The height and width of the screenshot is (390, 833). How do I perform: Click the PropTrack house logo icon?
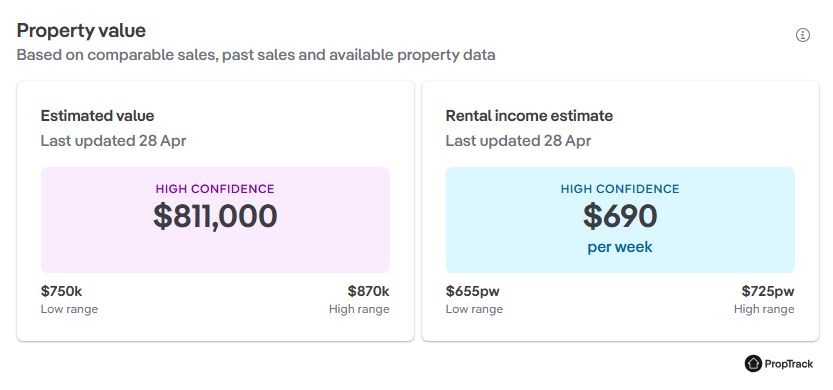point(753,363)
